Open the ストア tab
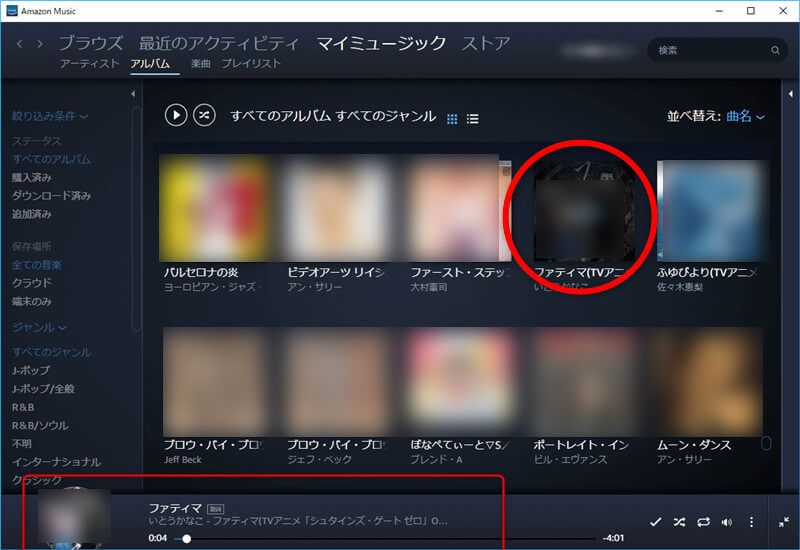The height and width of the screenshot is (550, 800). click(x=486, y=43)
